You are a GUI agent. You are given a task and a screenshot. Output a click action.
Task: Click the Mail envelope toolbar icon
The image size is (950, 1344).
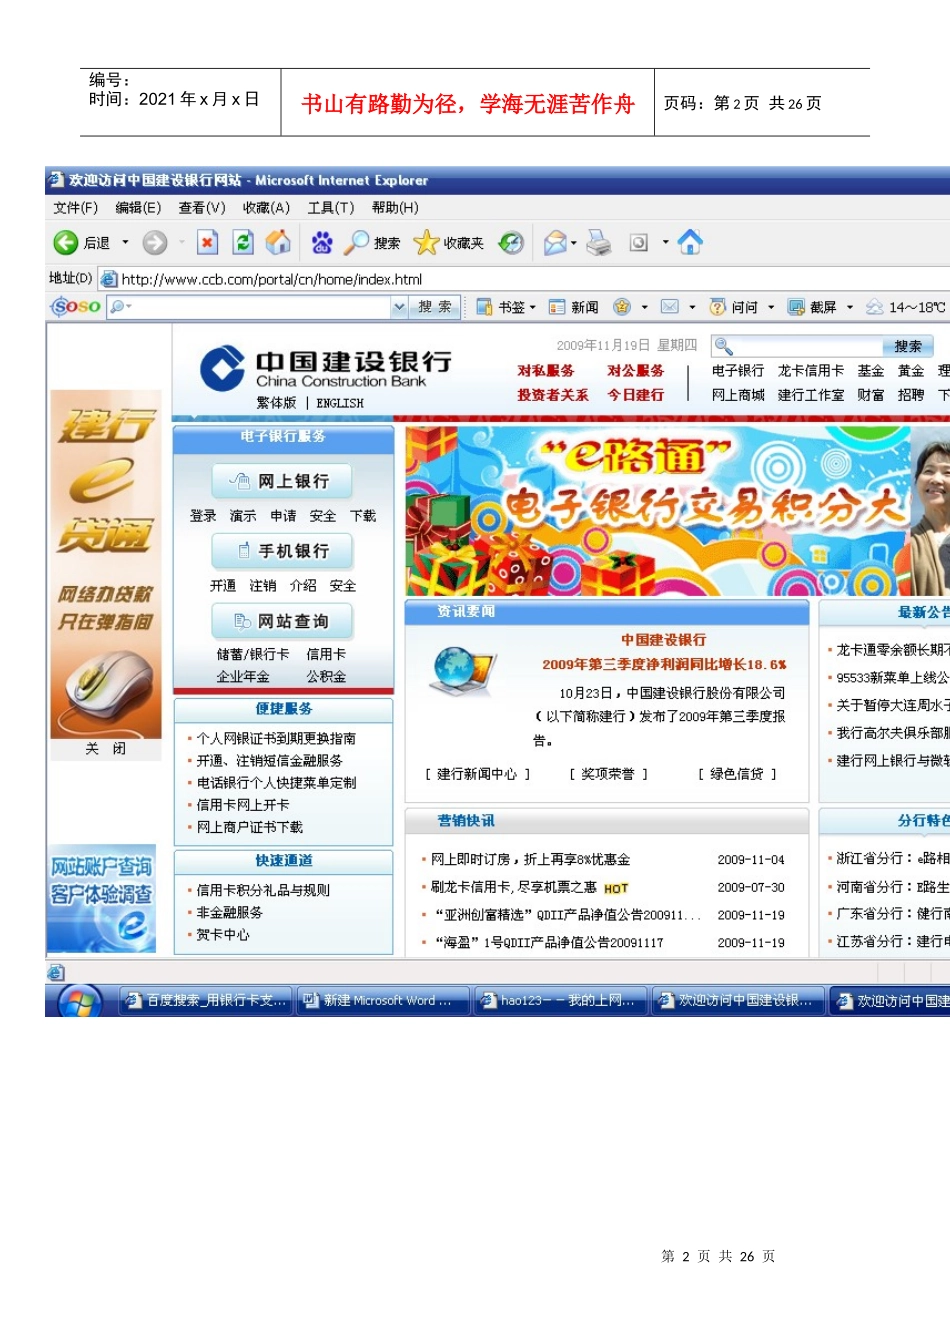tap(555, 242)
